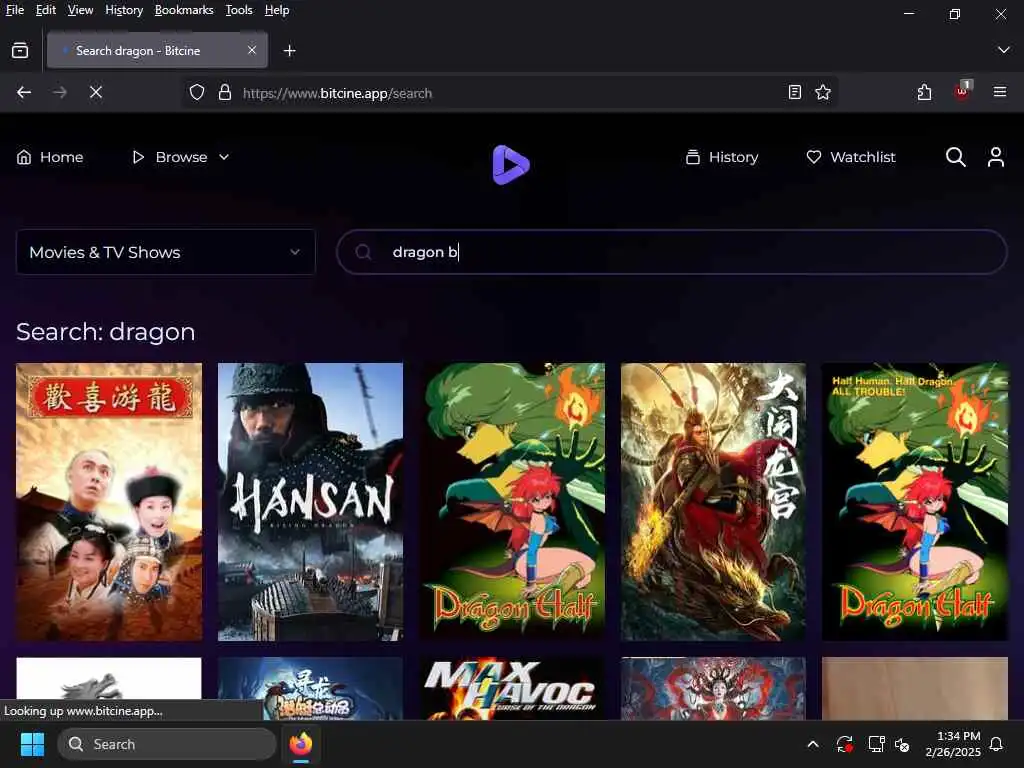
Task: Open the red-and-blue woman artwork poster
Action: click(713, 688)
